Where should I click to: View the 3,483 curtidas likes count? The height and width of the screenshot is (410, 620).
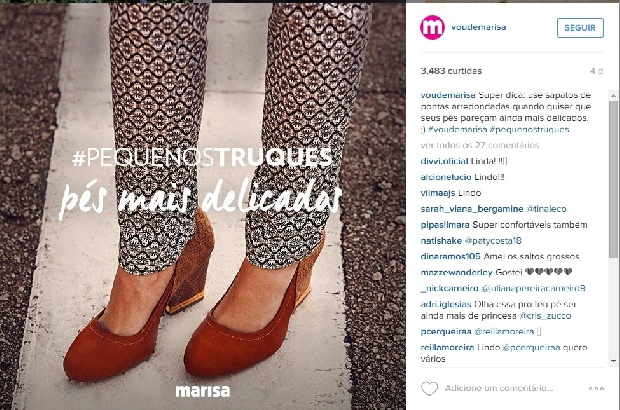451,71
